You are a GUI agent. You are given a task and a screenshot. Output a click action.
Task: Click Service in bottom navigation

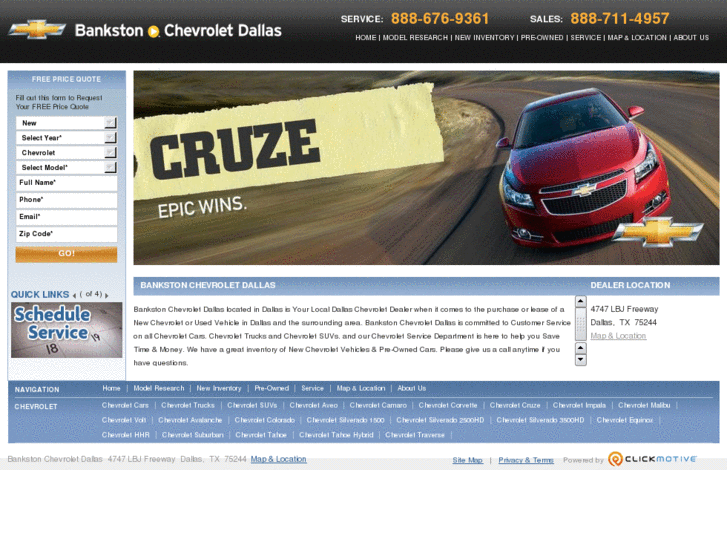[x=312, y=388]
